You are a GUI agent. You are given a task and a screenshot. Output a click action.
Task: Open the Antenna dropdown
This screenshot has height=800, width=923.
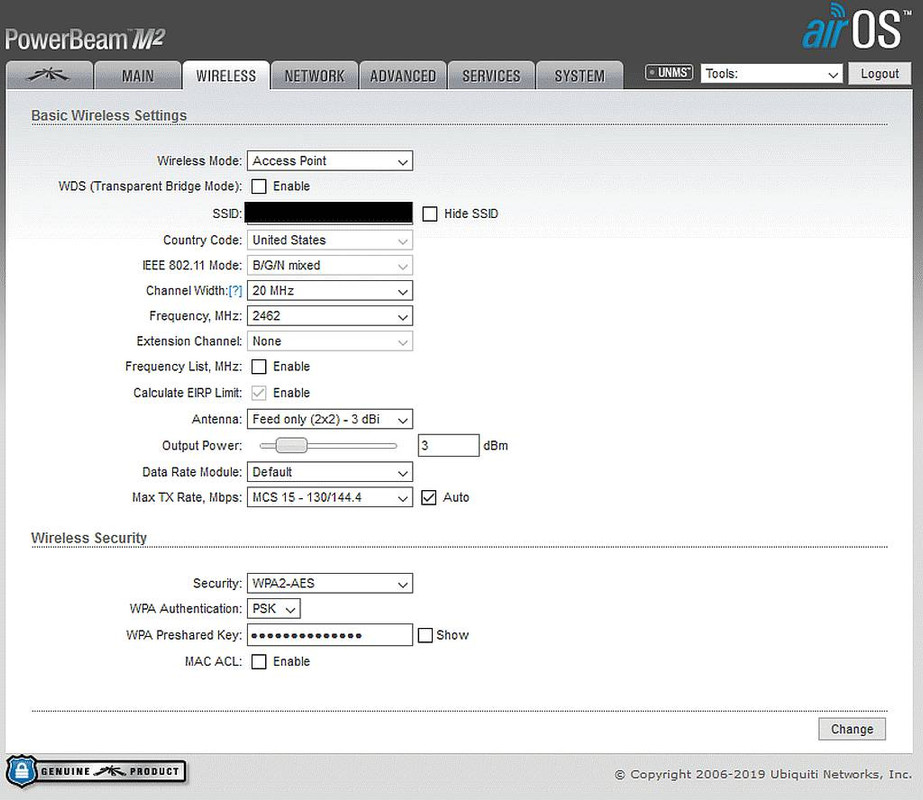(x=330, y=420)
